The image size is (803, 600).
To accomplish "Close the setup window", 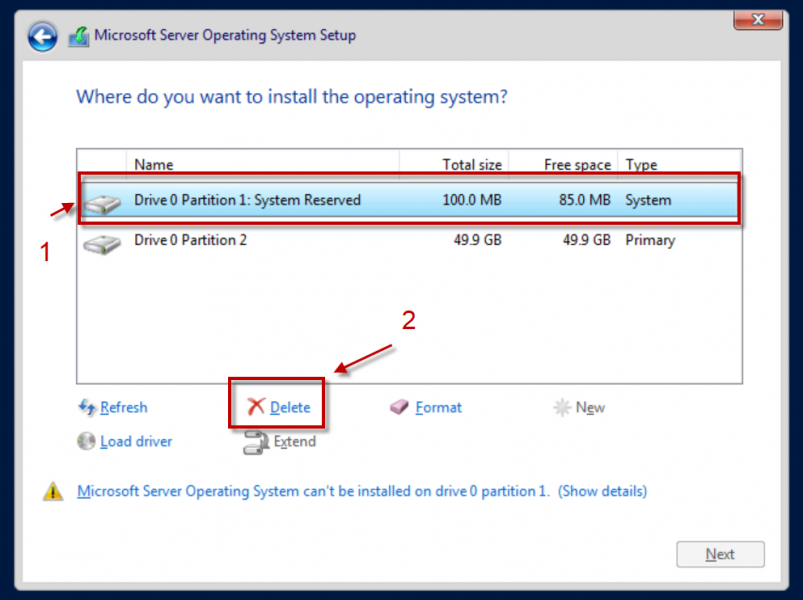I will click(758, 20).
